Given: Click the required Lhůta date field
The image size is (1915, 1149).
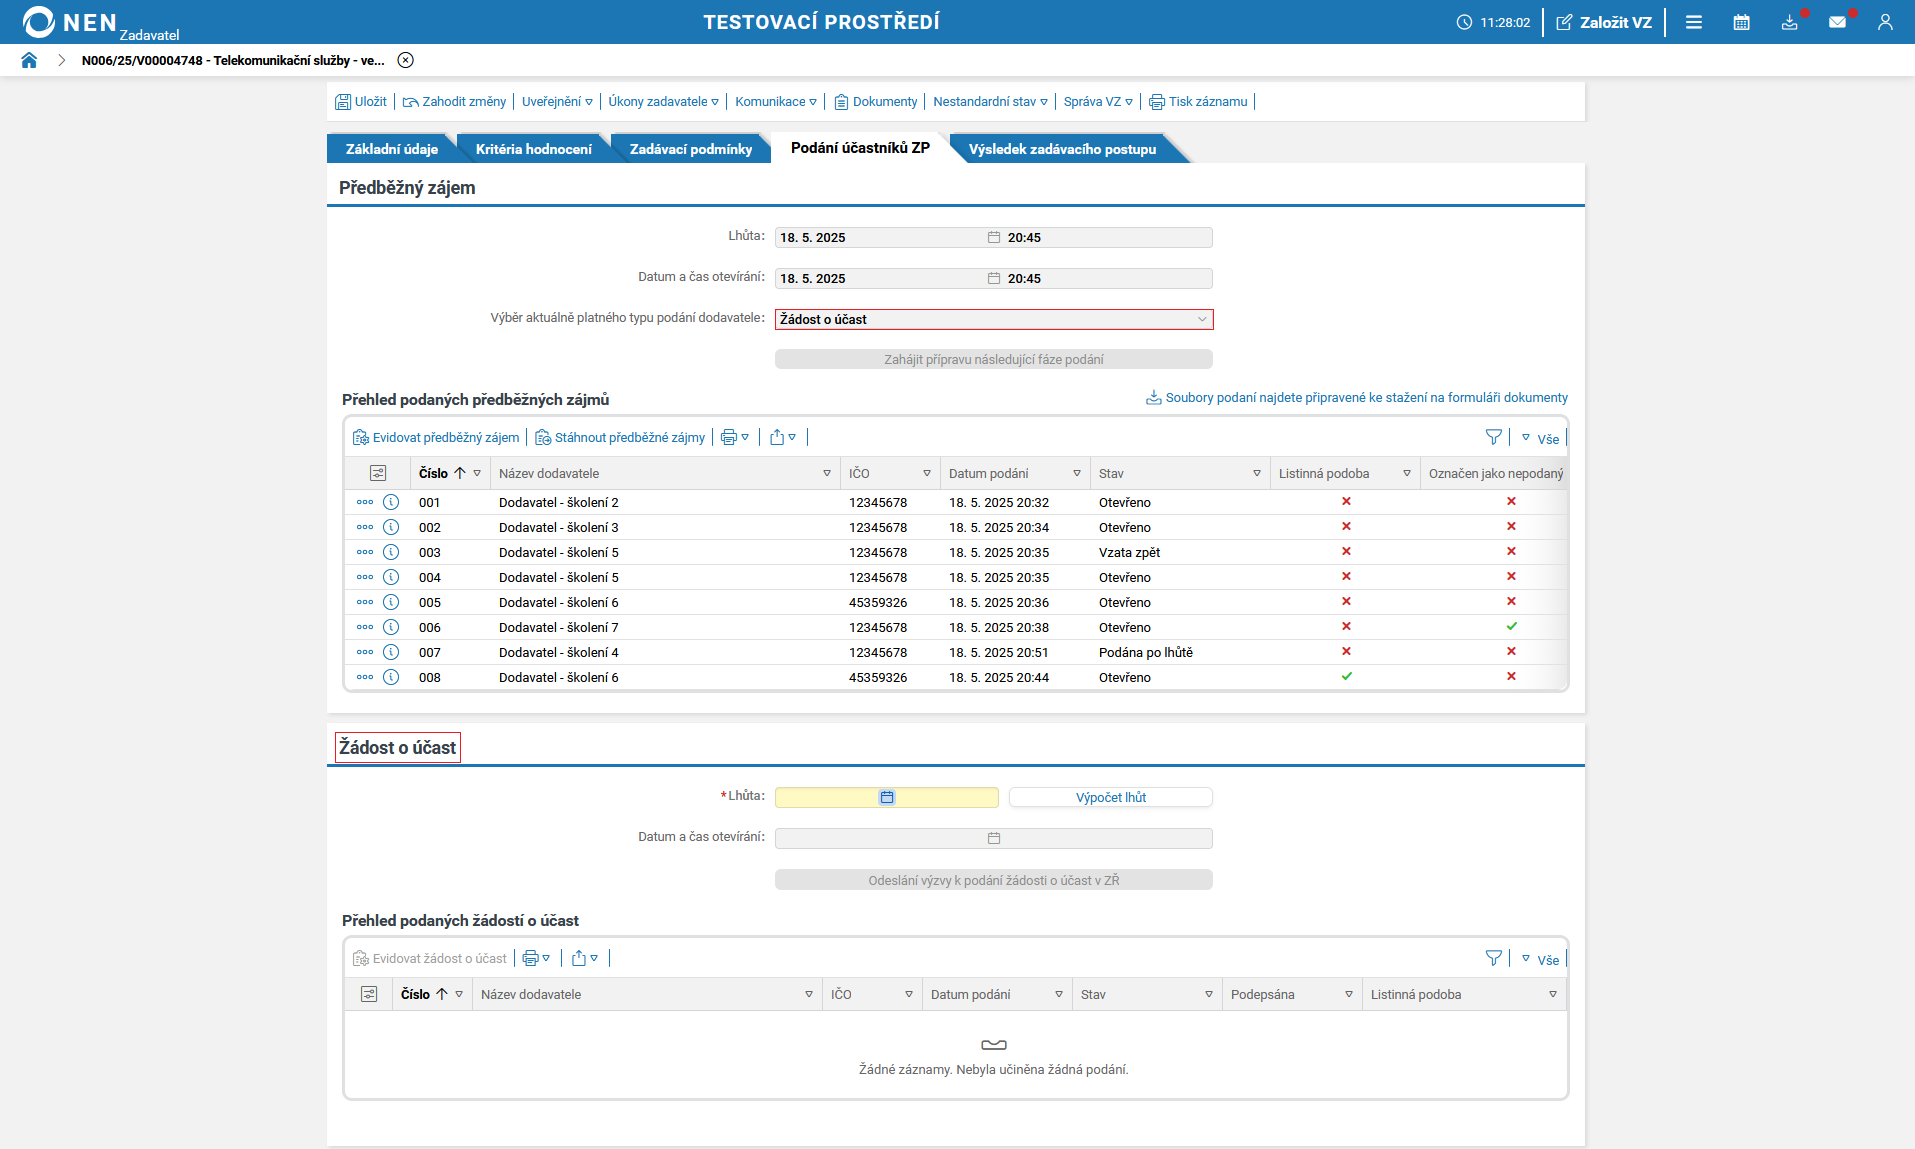Looking at the screenshot, I should click(886, 797).
